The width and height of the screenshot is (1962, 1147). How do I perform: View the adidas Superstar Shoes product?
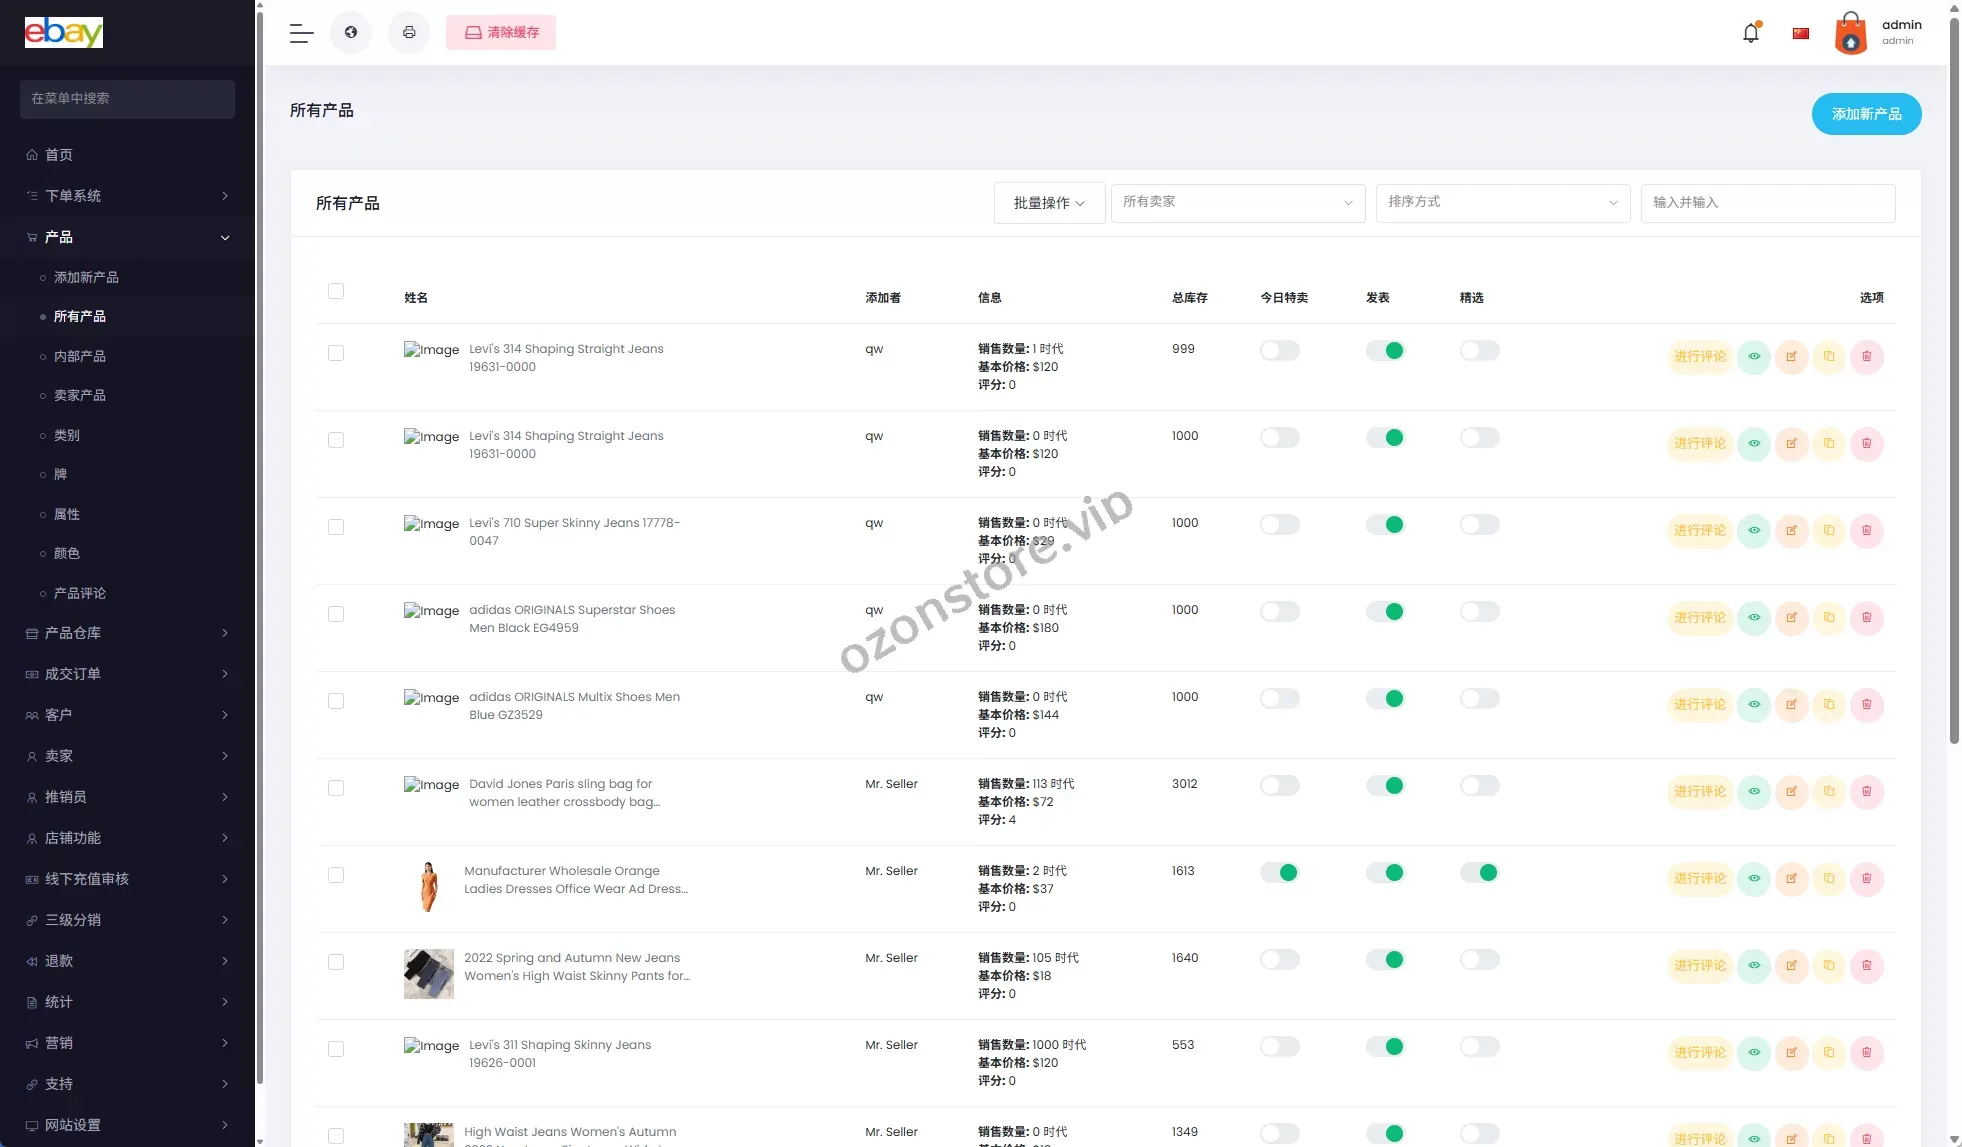[1754, 618]
